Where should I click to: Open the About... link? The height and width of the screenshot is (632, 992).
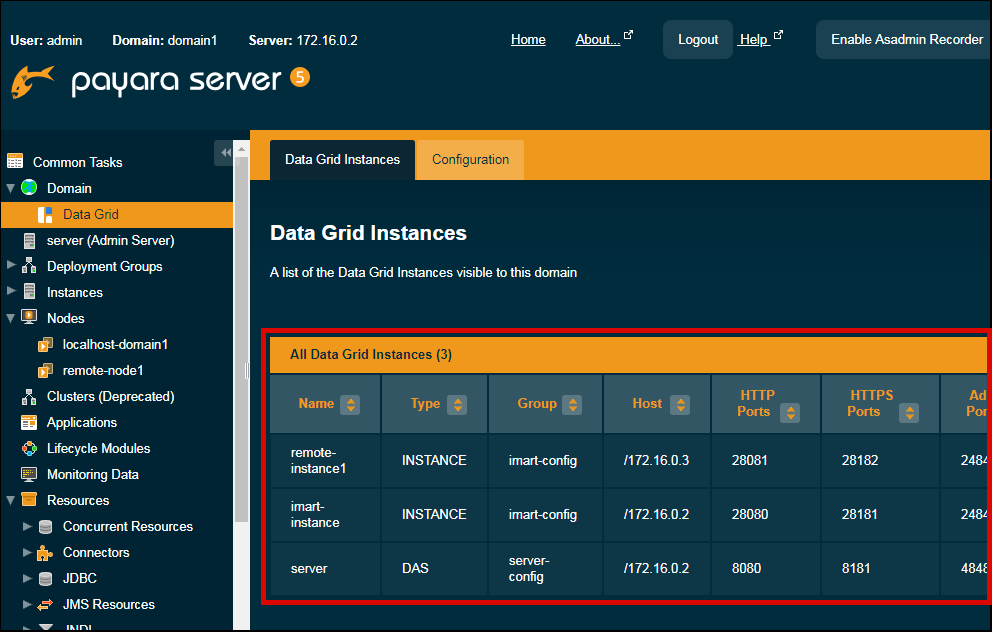[x=597, y=39]
